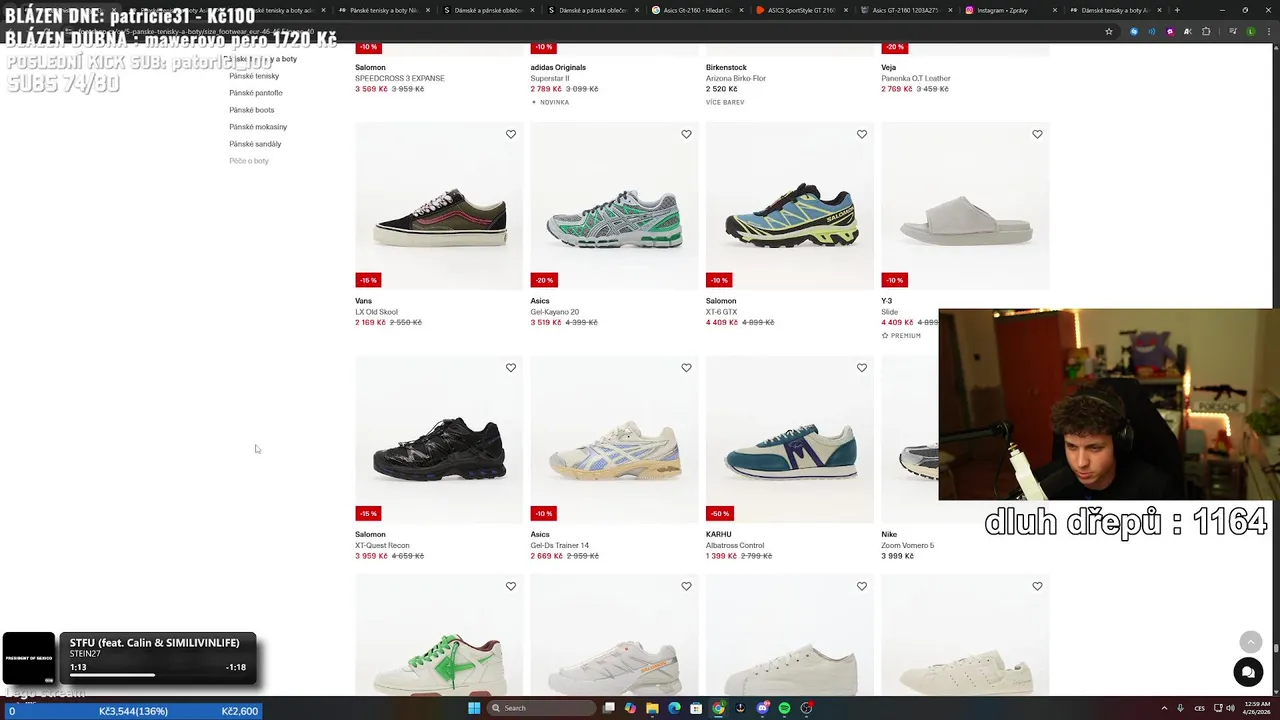
Task: Click the microphone tray icon
Action: [x=1180, y=708]
